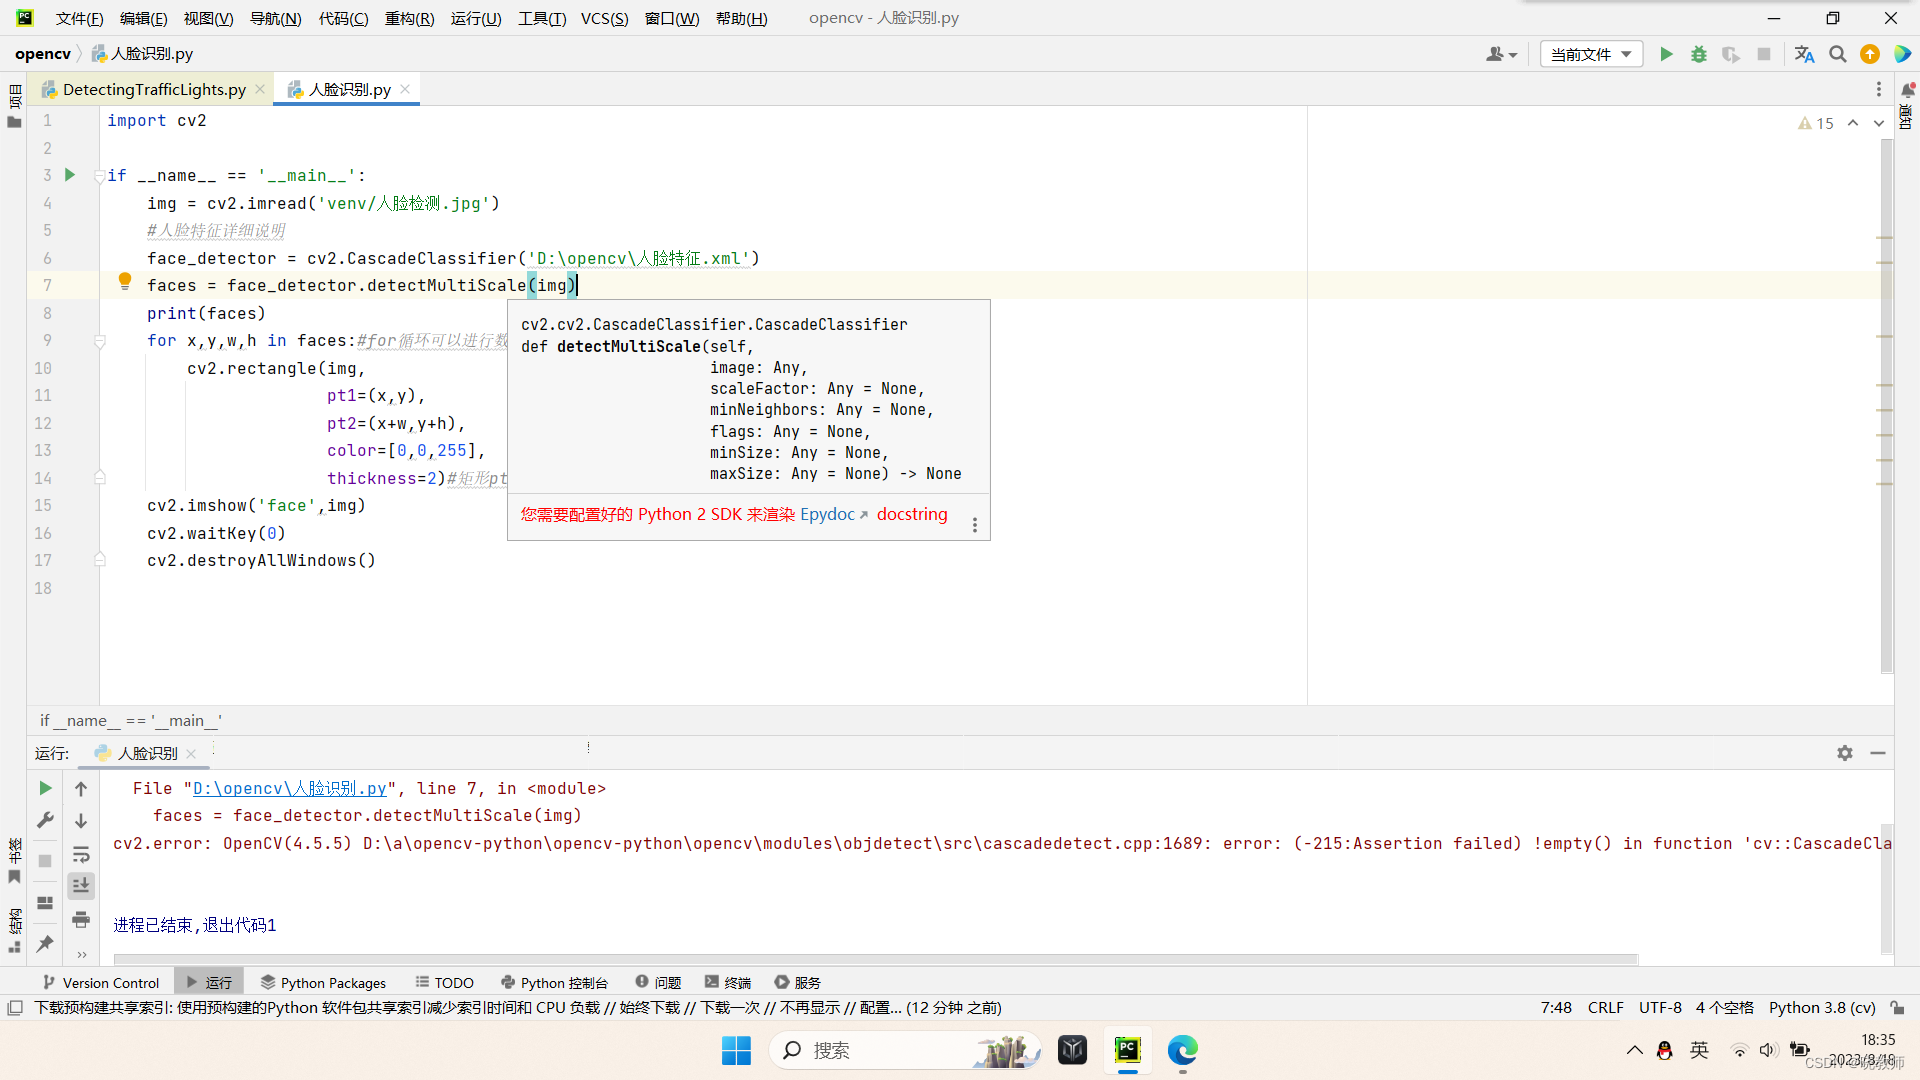The height and width of the screenshot is (1080, 1920).
Task: Click the Debug bug icon in toolbar
Action: pyautogui.click(x=1698, y=54)
